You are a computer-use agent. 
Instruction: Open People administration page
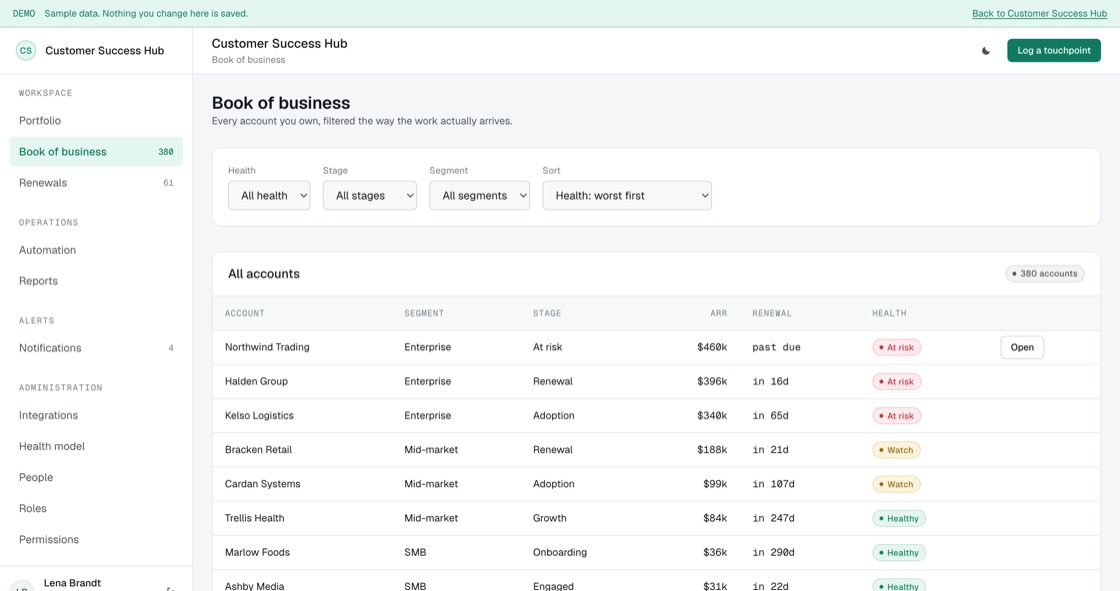96,477
